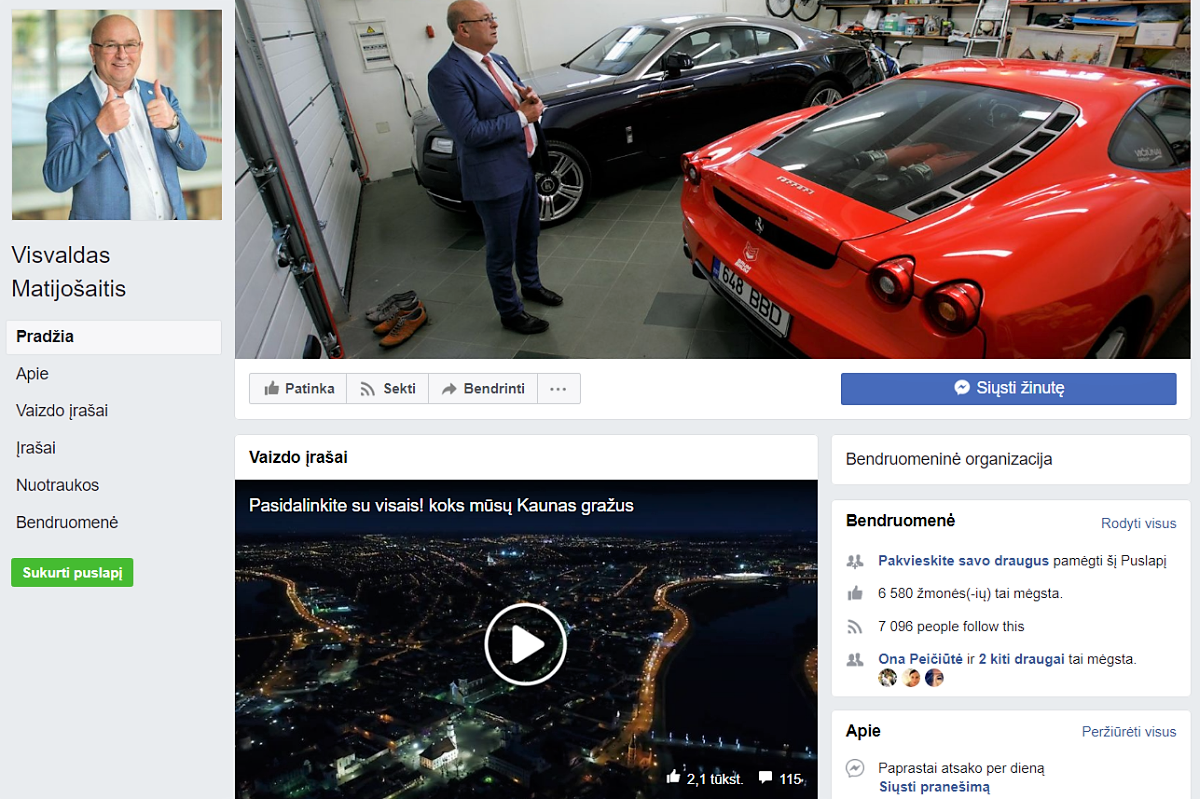Click the video title about Kaunas
Screen dimensions: 1200x799
pos(441,505)
